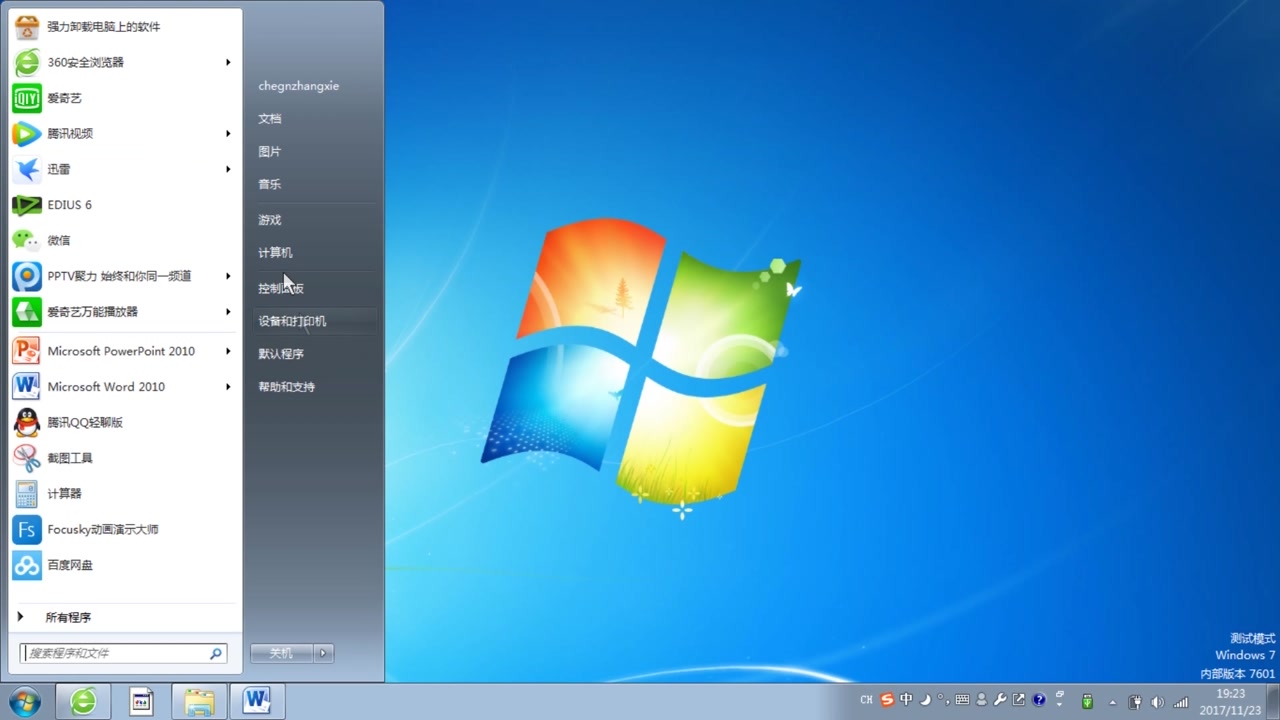Open the IME soft keyboard icon
Image resolution: width=1280 pixels, height=720 pixels.
tap(962, 700)
